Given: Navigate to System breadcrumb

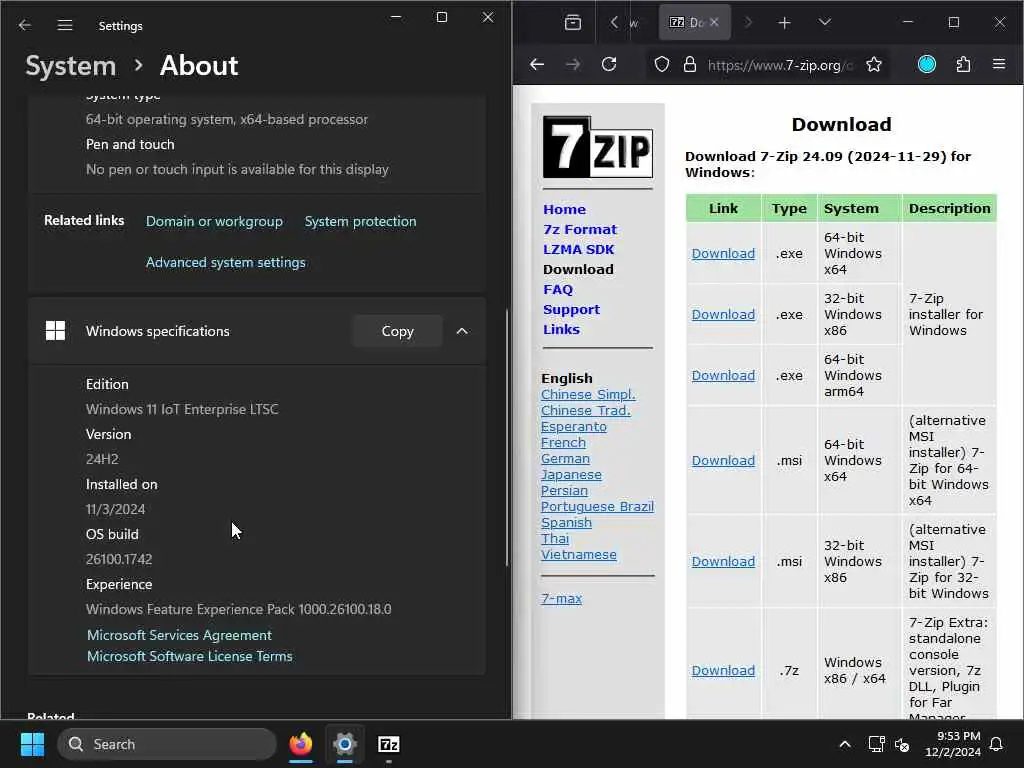Looking at the screenshot, I should point(71,66).
